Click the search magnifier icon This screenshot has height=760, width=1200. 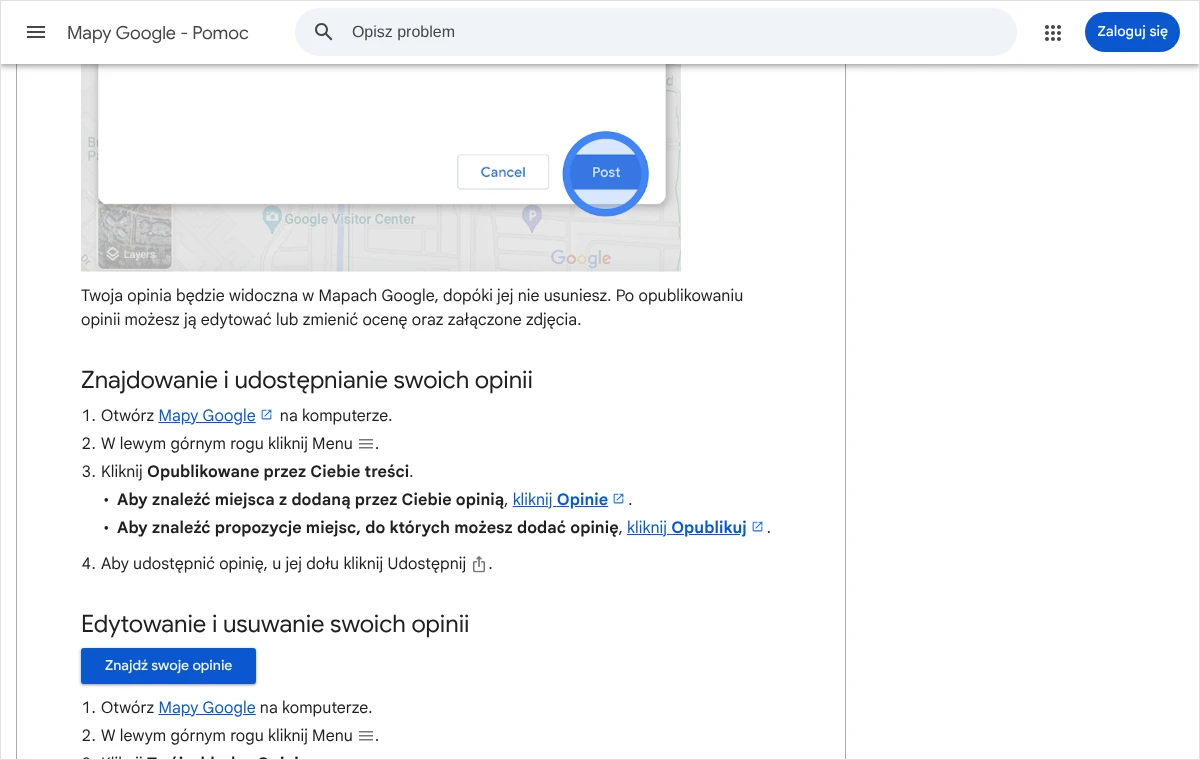coord(323,32)
